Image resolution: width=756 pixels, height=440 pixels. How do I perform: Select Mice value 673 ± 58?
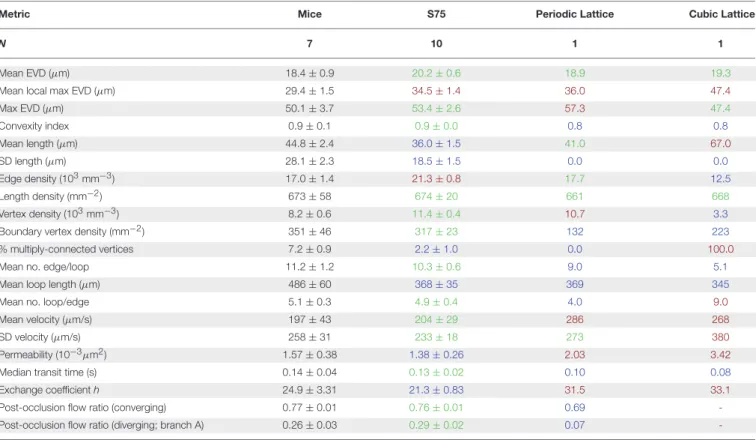(310, 197)
